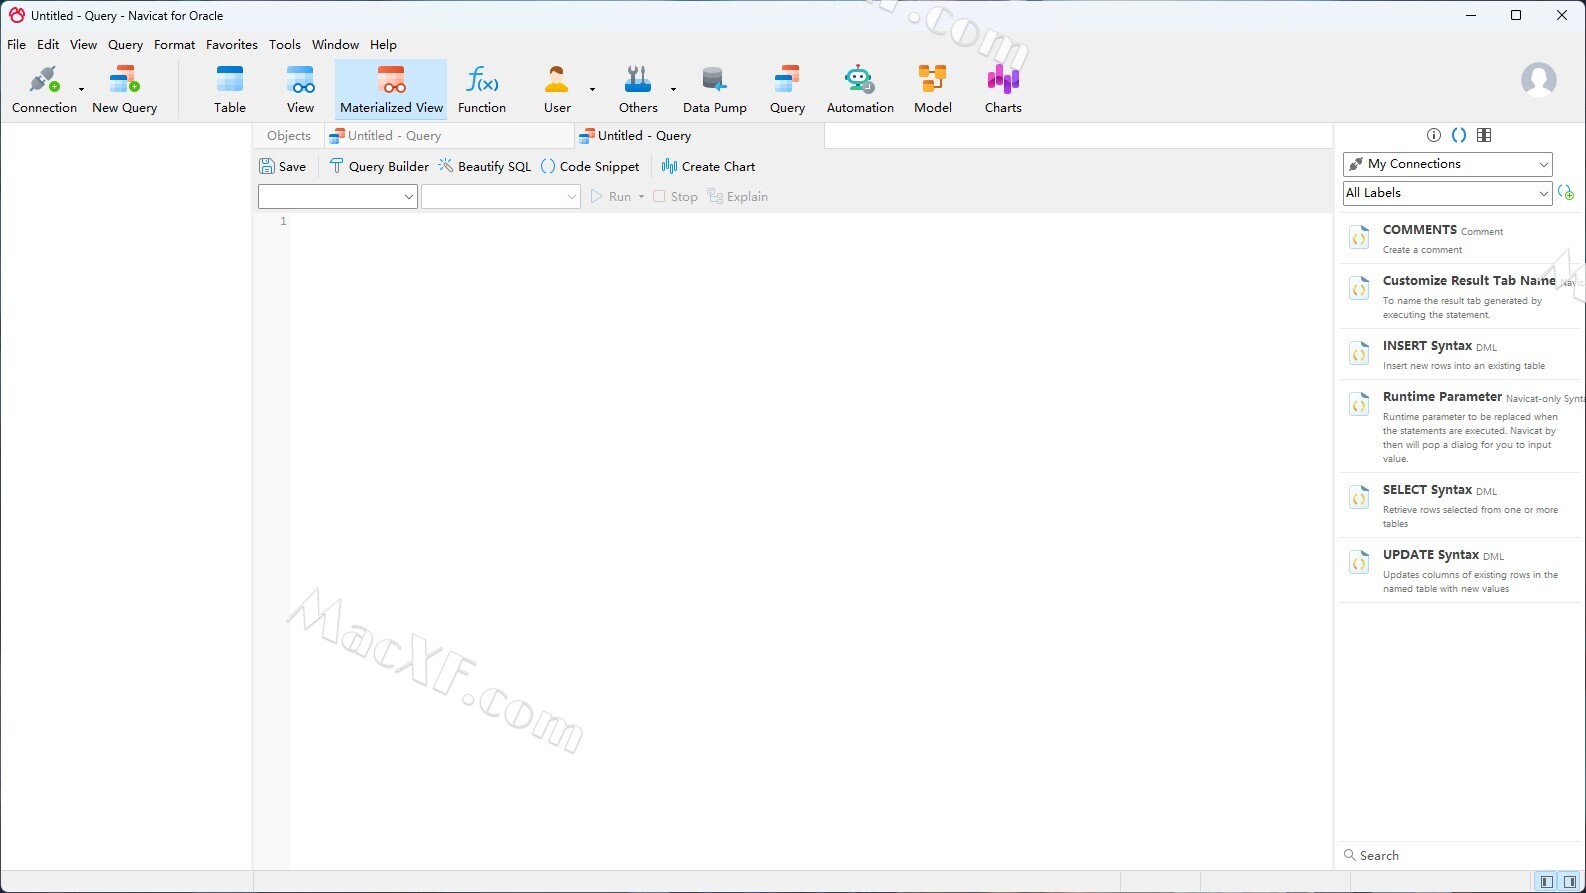The height and width of the screenshot is (893, 1586).
Task: Open the File menu
Action: point(17,45)
